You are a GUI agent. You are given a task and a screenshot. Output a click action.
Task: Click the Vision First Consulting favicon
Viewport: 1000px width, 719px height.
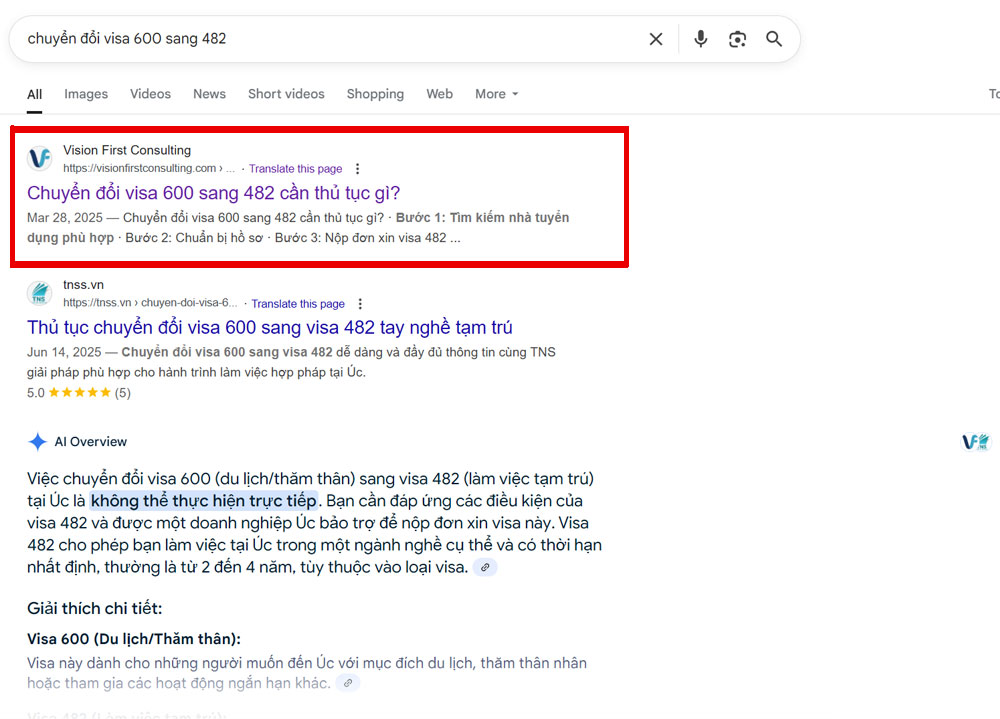point(40,158)
